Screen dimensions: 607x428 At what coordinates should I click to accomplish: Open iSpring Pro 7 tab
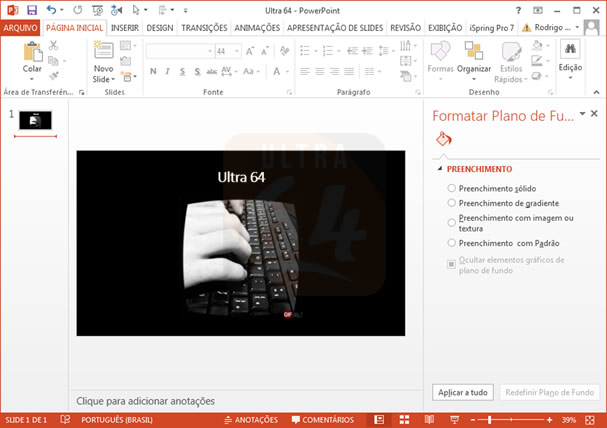pyautogui.click(x=492, y=28)
